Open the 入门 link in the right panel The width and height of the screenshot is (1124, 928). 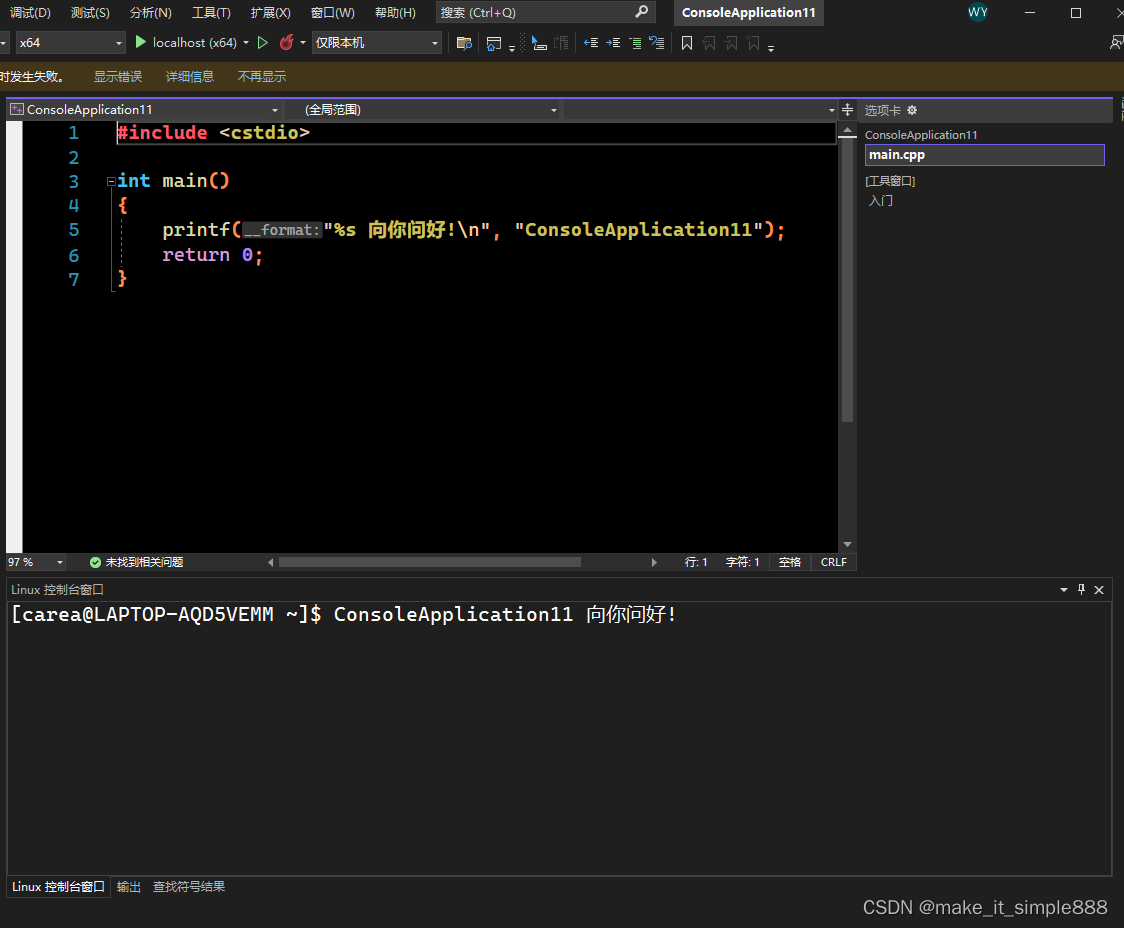tap(879, 200)
